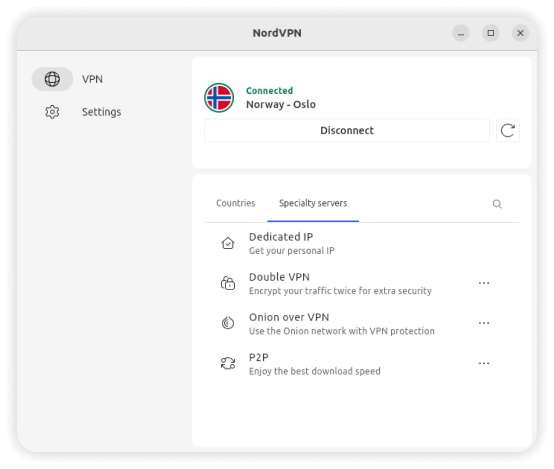Disconnect from the Norway server
The image size is (554, 469).
pyautogui.click(x=347, y=130)
